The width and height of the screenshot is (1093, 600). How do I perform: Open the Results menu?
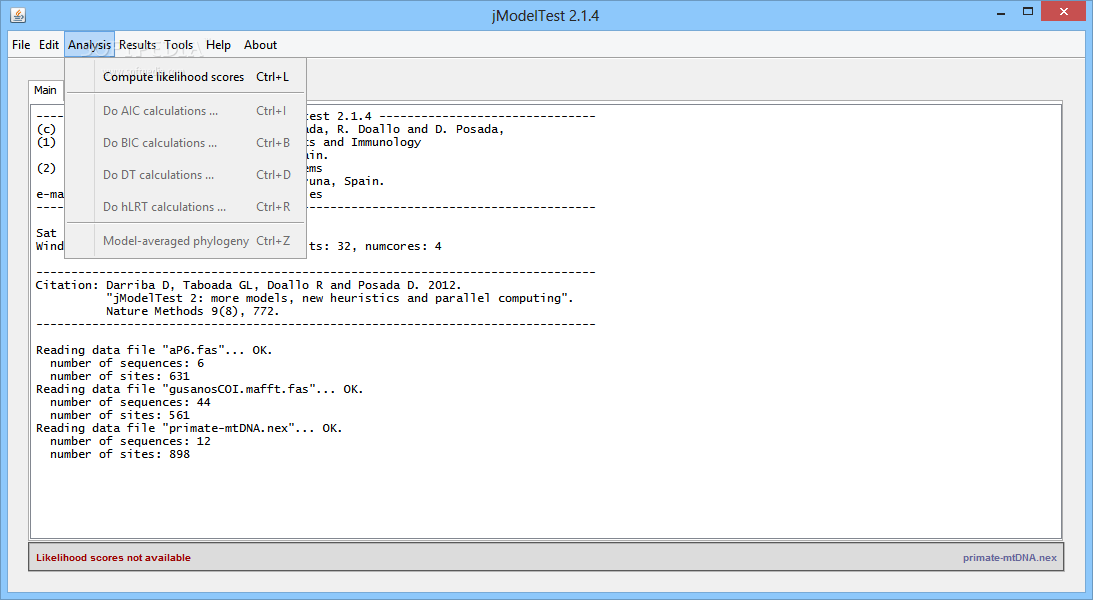tap(137, 45)
